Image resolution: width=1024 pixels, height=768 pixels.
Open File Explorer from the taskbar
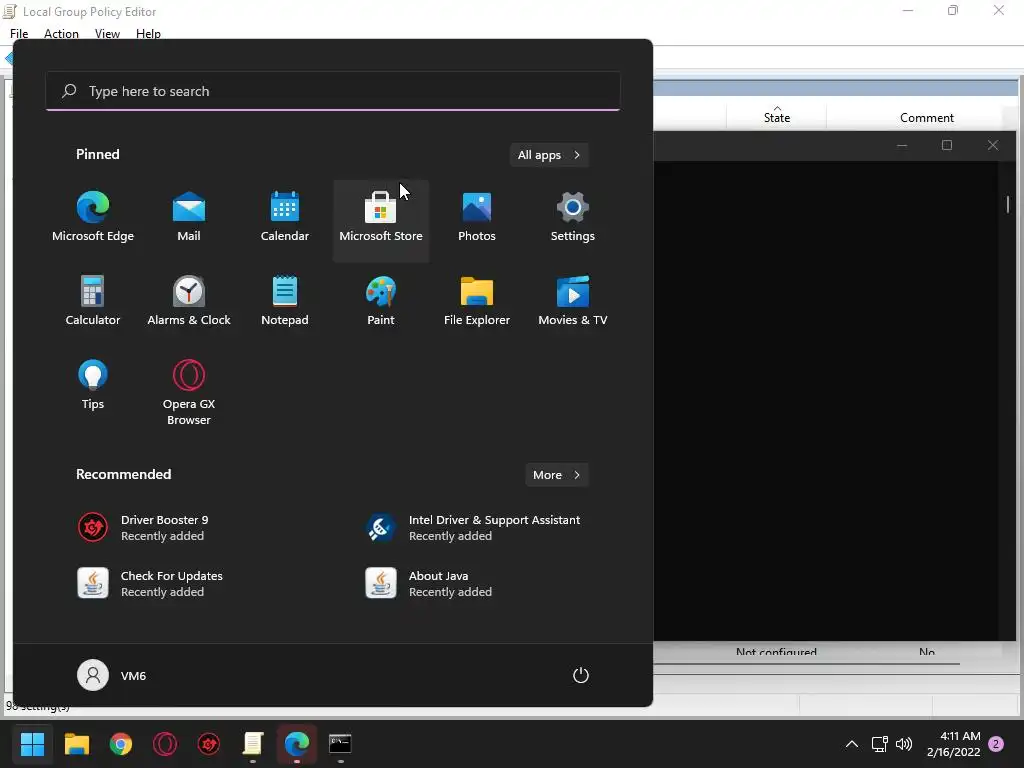tap(76, 744)
